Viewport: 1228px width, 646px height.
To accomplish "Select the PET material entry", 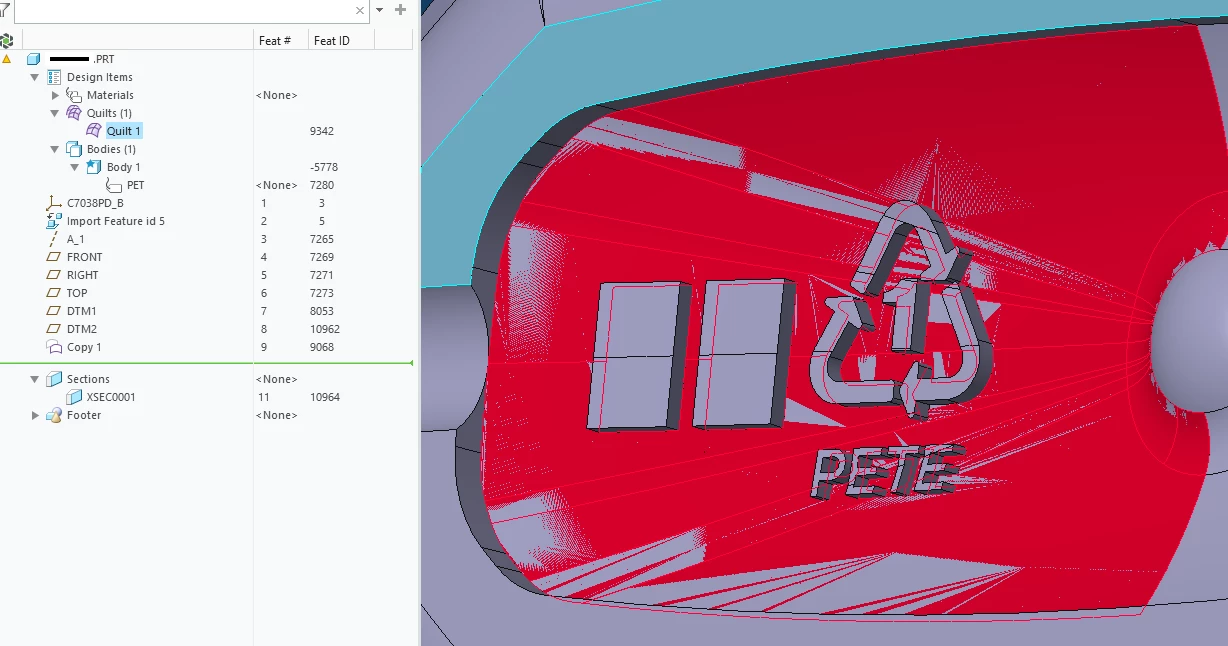I will (136, 185).
